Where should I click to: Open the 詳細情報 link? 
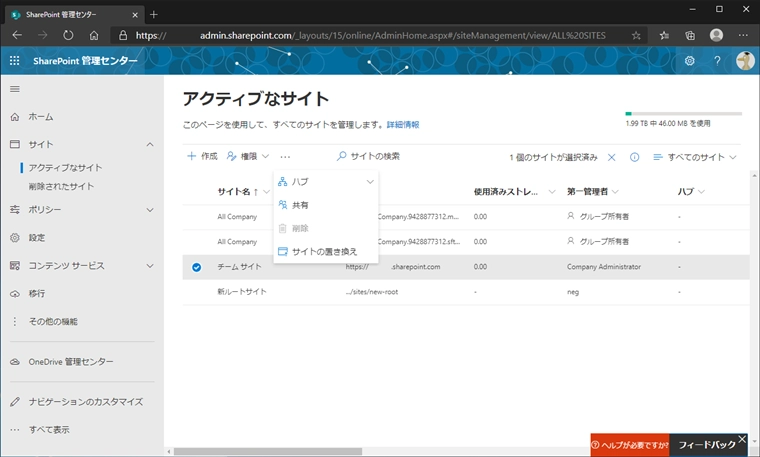tap(403, 125)
